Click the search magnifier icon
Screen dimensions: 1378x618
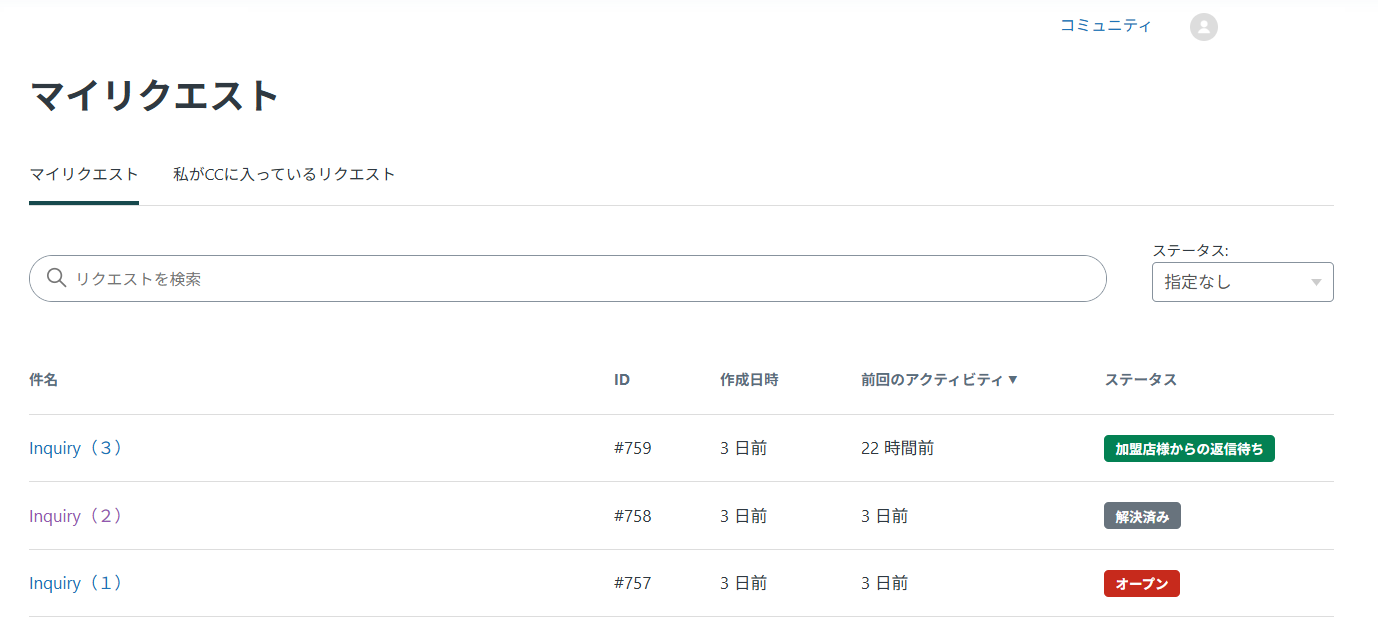[56, 279]
